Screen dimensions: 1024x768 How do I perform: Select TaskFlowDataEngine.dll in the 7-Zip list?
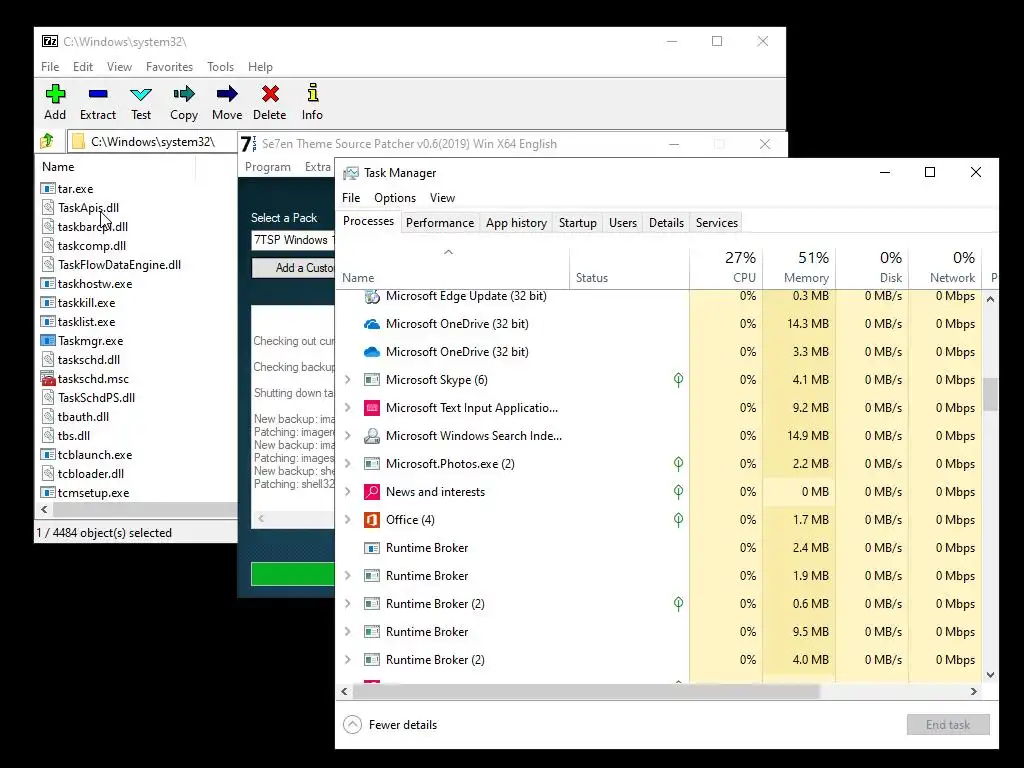[119, 264]
